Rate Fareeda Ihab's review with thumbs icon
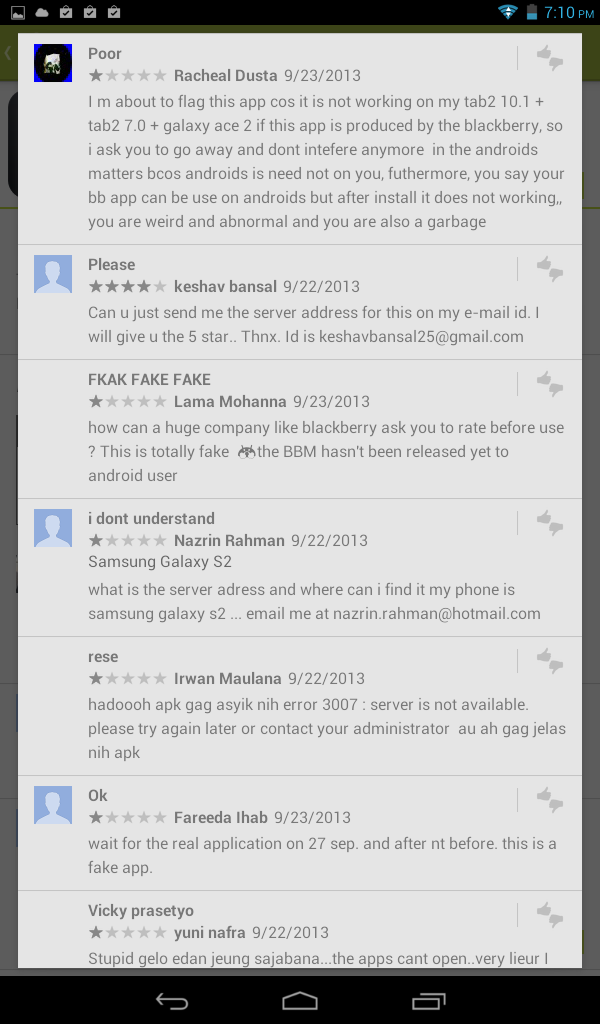Viewport: 600px width, 1024px height. [x=550, y=800]
